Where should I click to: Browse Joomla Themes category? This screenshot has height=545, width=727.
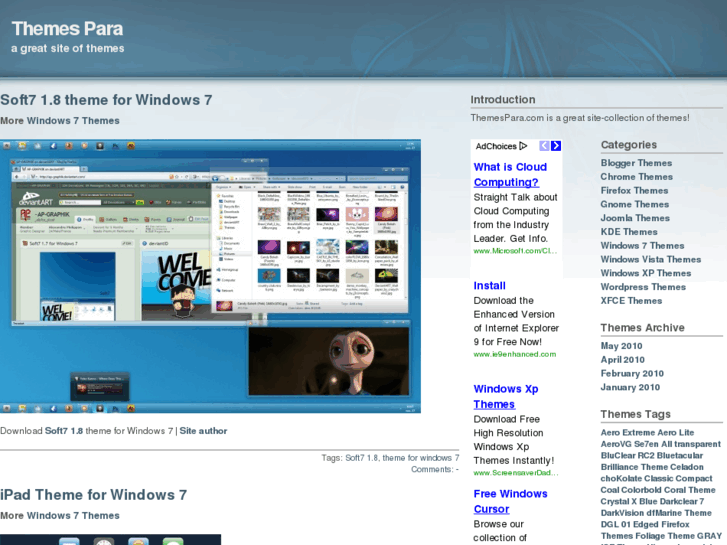coord(635,218)
